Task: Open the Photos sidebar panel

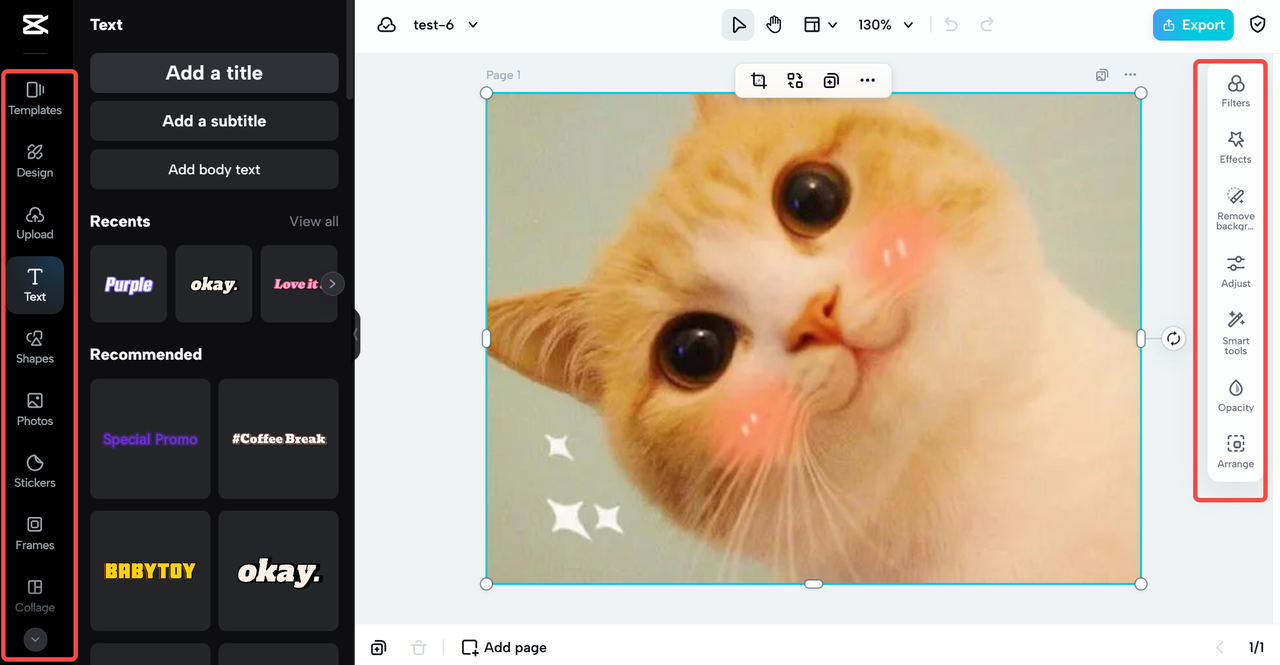Action: pos(35,409)
